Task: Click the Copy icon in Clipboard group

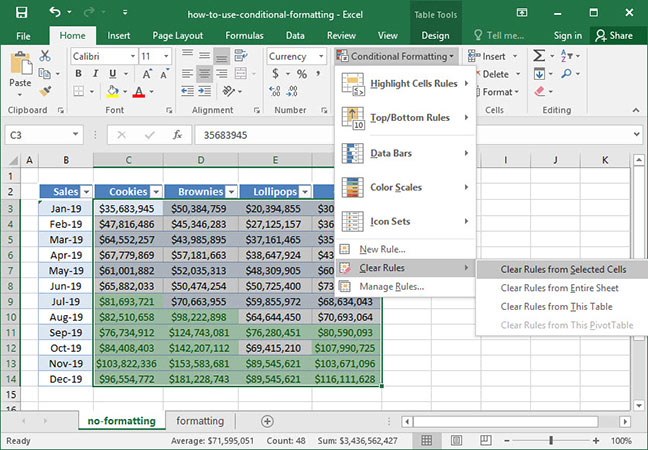Action: tap(45, 74)
